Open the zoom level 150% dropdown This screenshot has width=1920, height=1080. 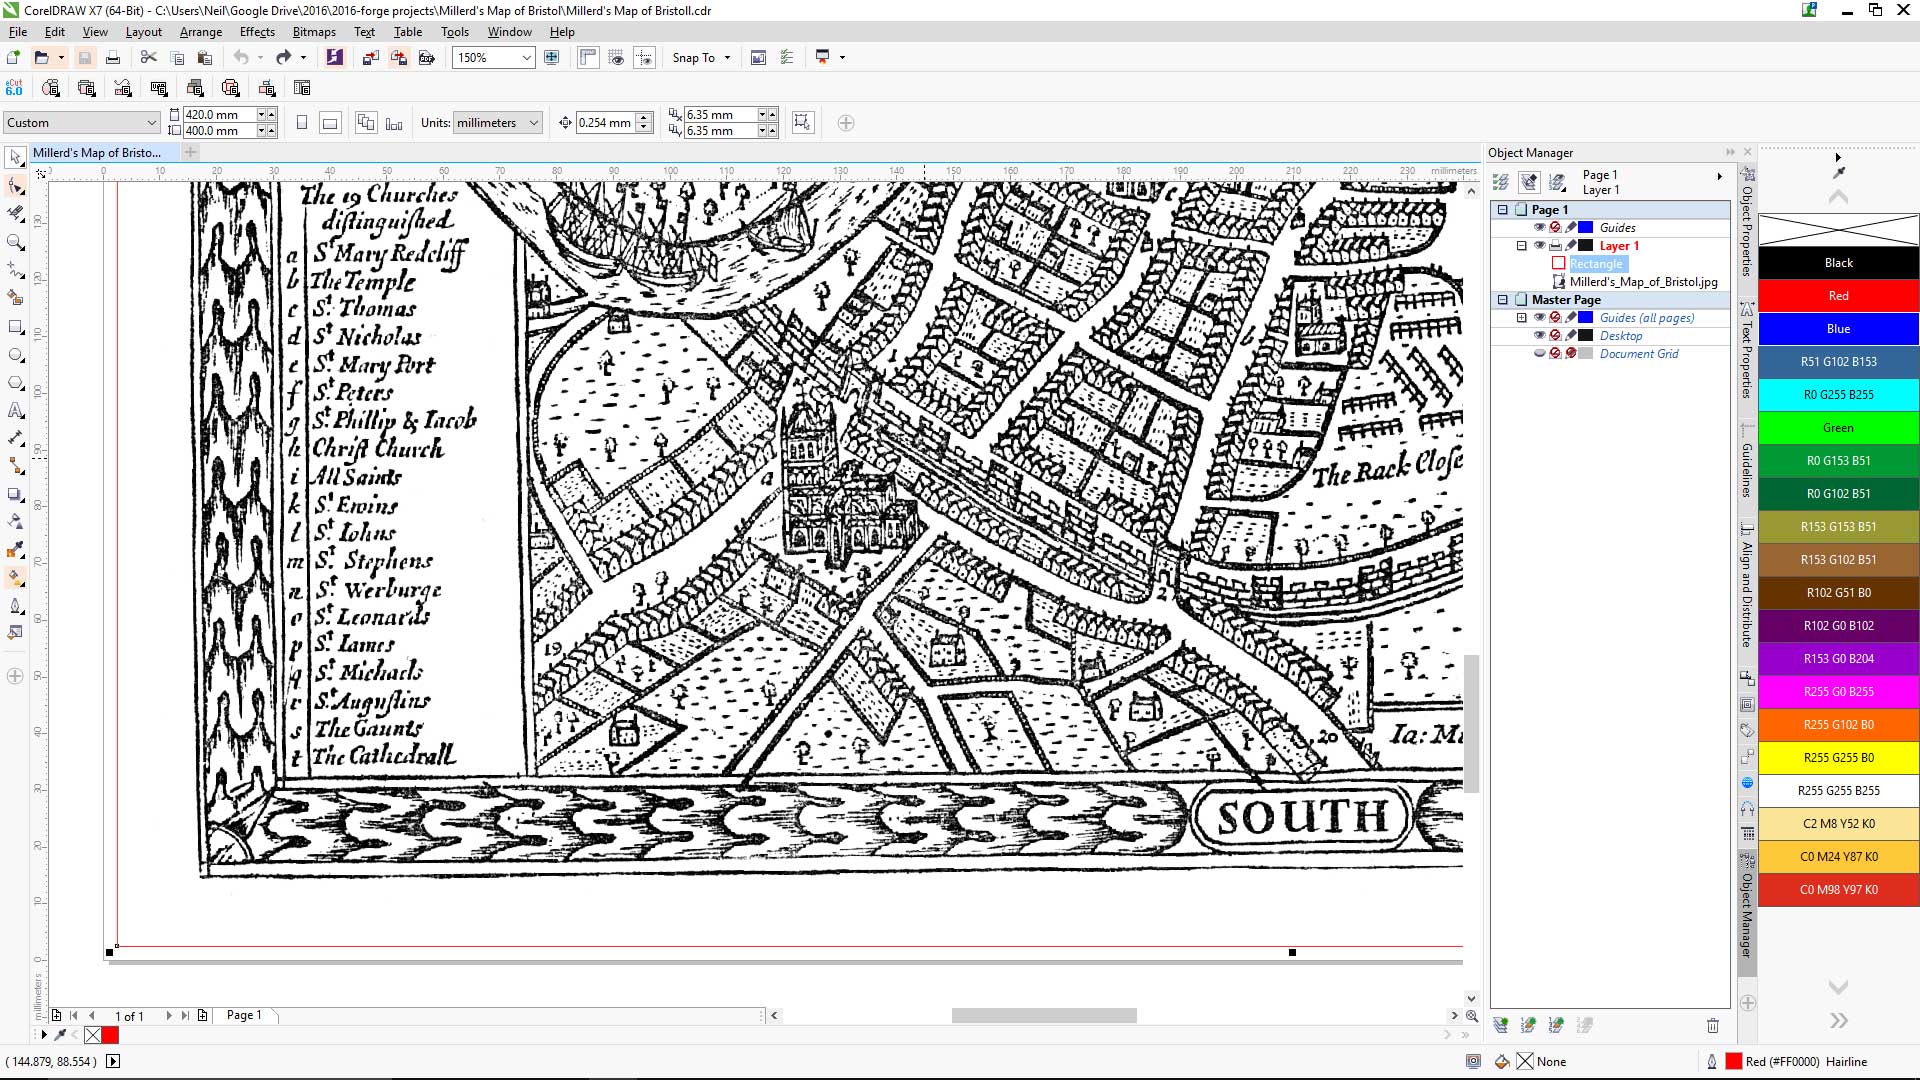point(526,58)
